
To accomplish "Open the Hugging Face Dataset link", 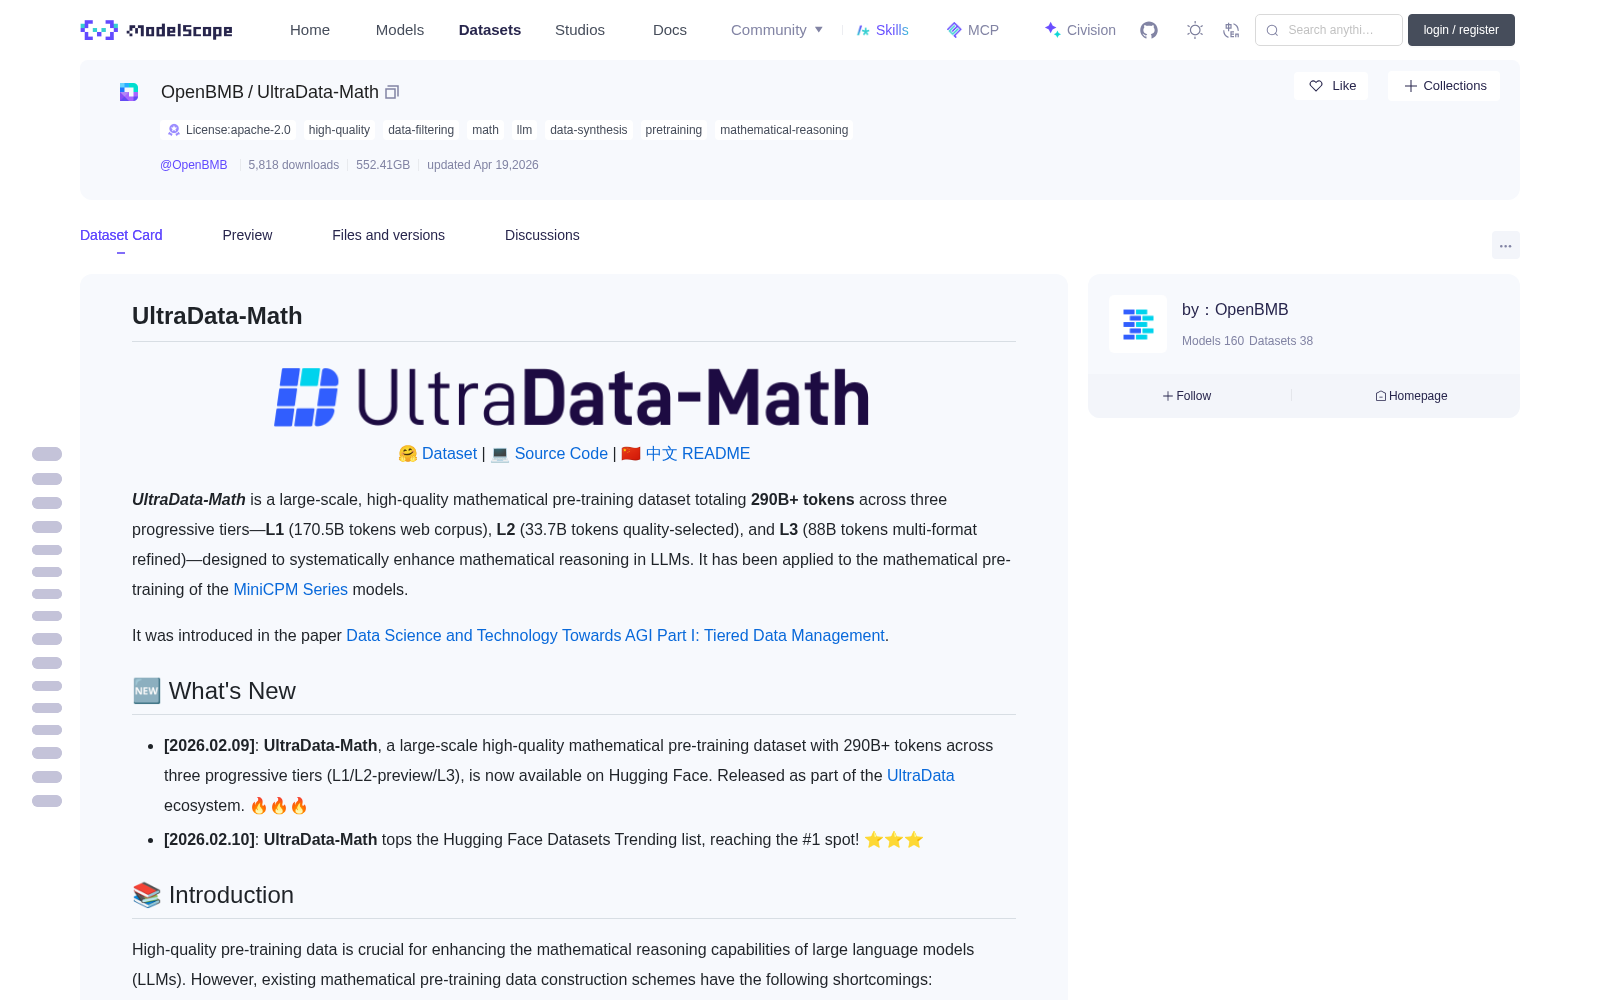I will tap(449, 453).
